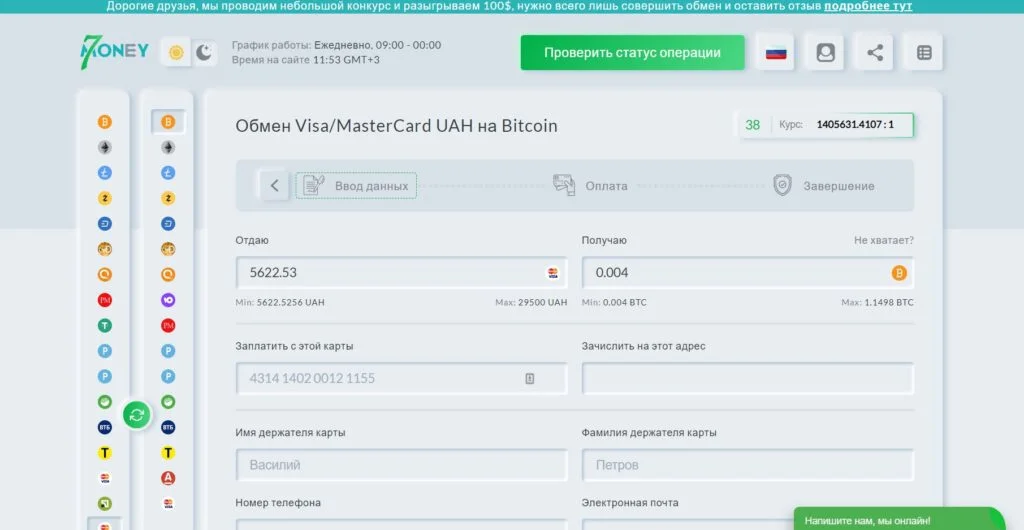
Task: Click the Bitcoin icon in Получаю field
Action: click(899, 273)
